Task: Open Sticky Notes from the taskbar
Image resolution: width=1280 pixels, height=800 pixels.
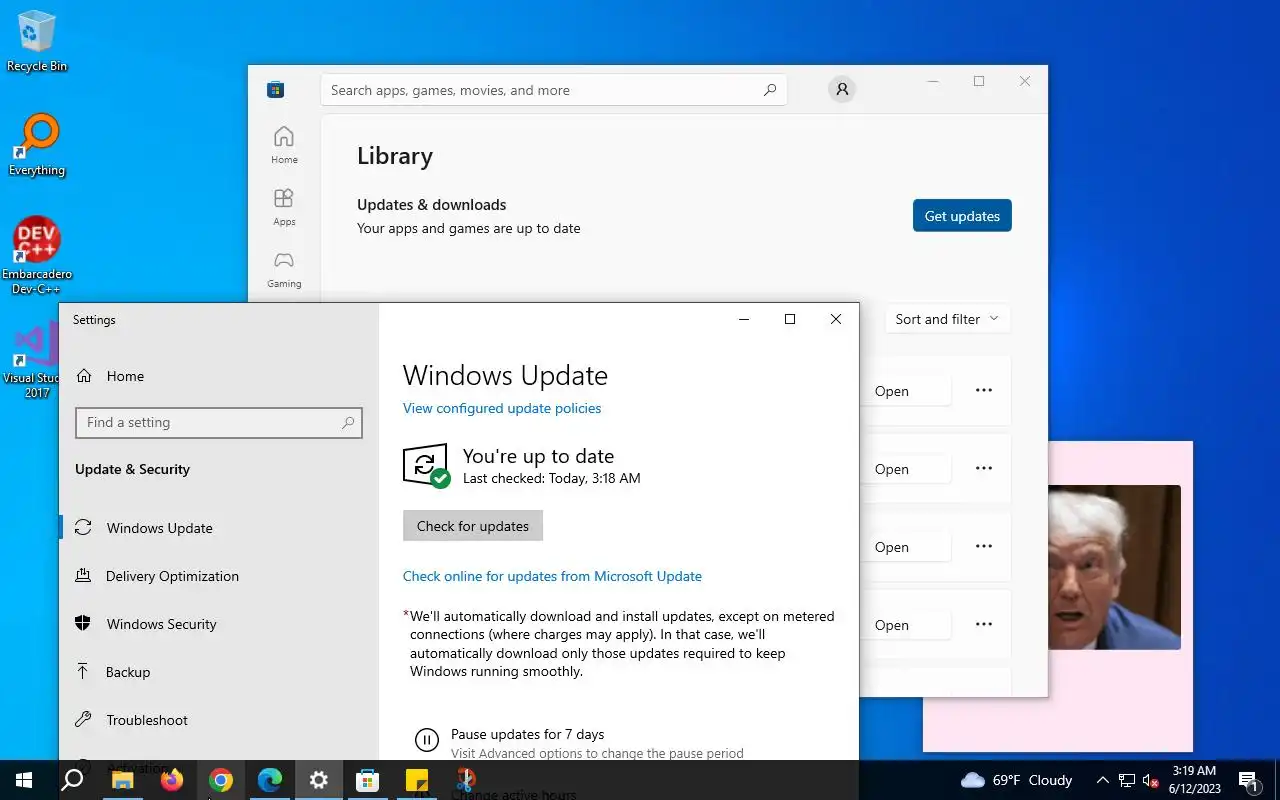Action: [x=416, y=780]
